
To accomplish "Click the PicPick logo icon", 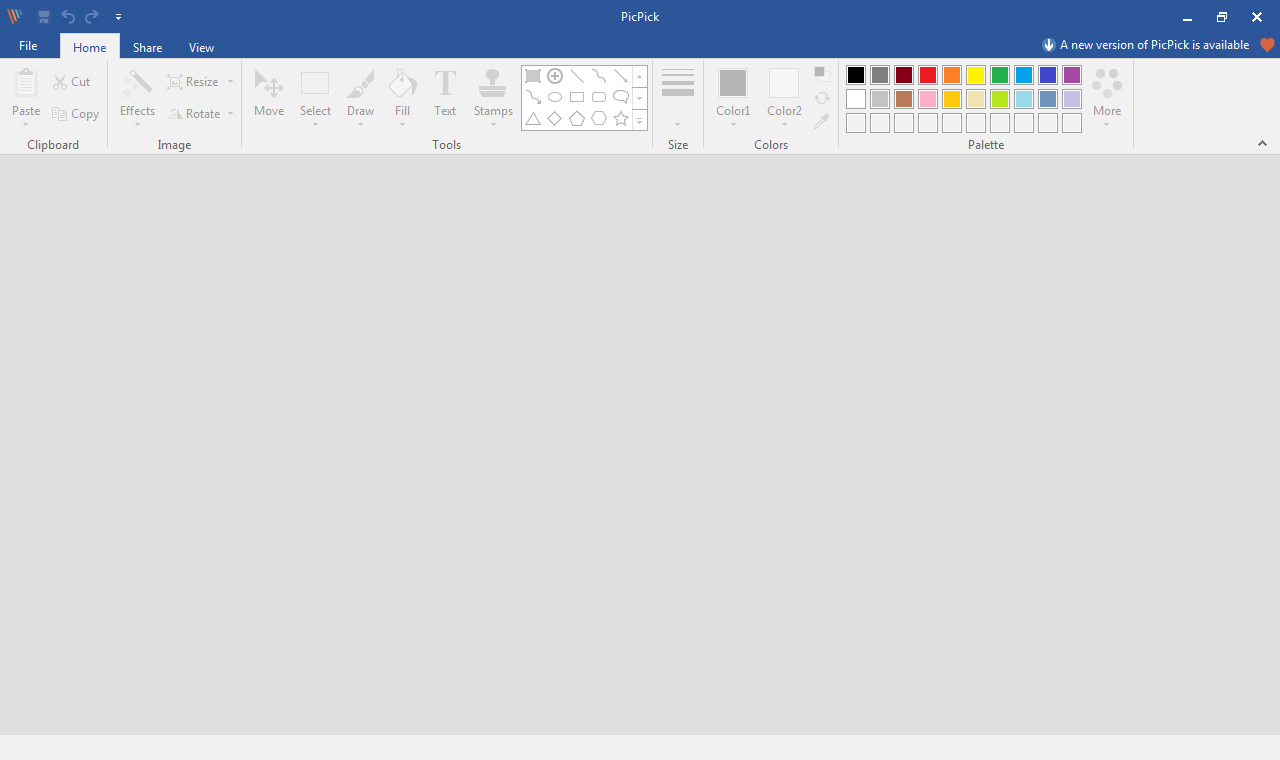I will pyautogui.click(x=15, y=16).
